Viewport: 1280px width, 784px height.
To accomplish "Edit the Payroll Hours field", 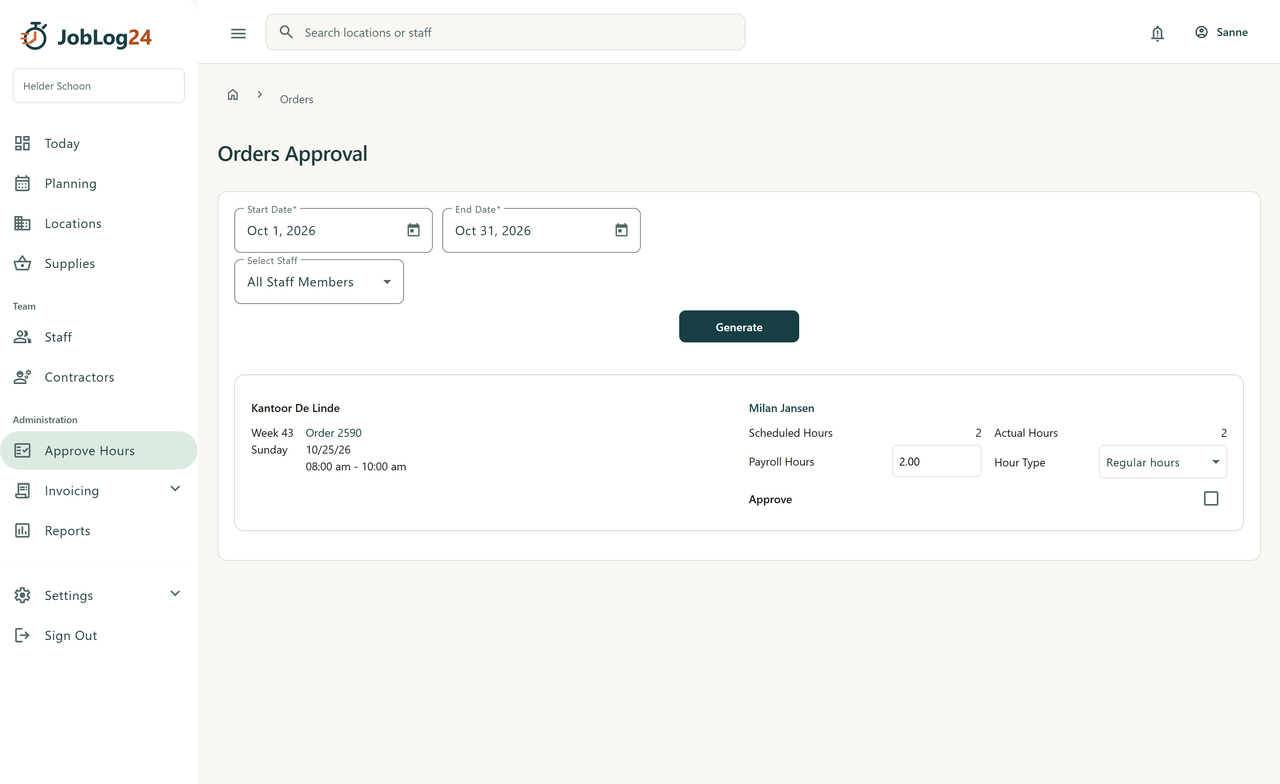I will point(936,461).
